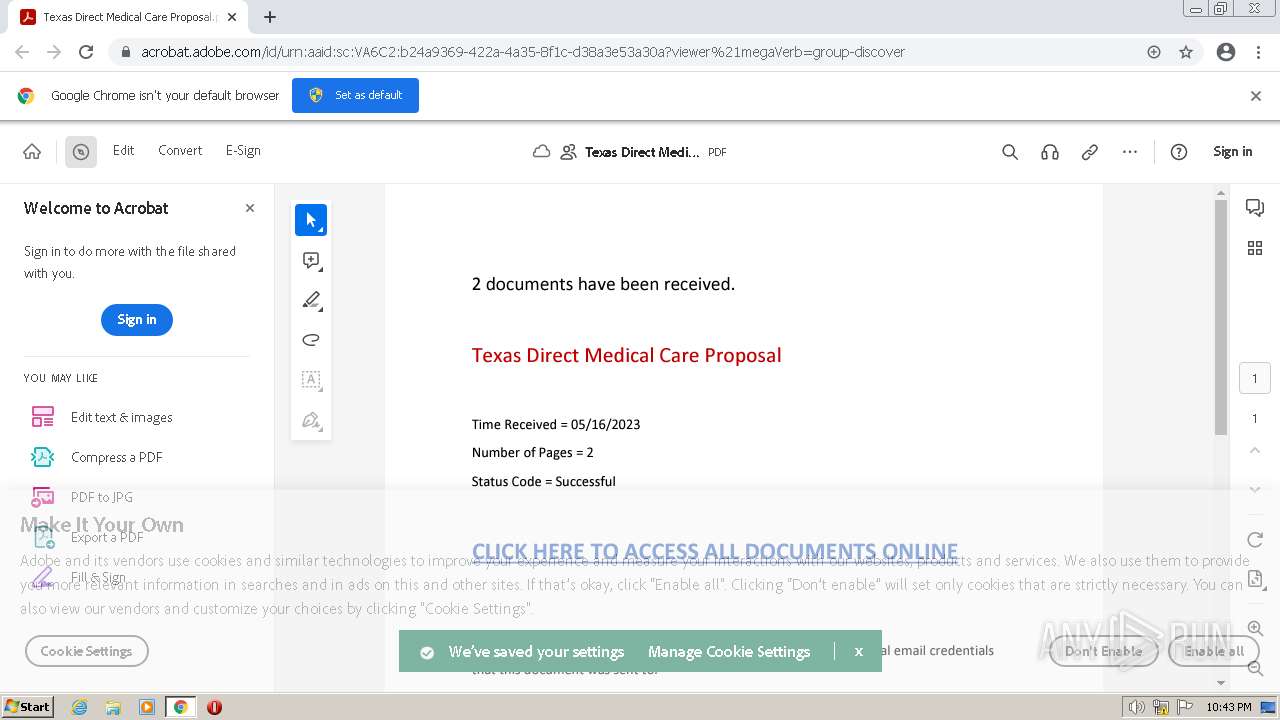The image size is (1280, 720).
Task: Open help question mark icon
Action: point(1179,152)
